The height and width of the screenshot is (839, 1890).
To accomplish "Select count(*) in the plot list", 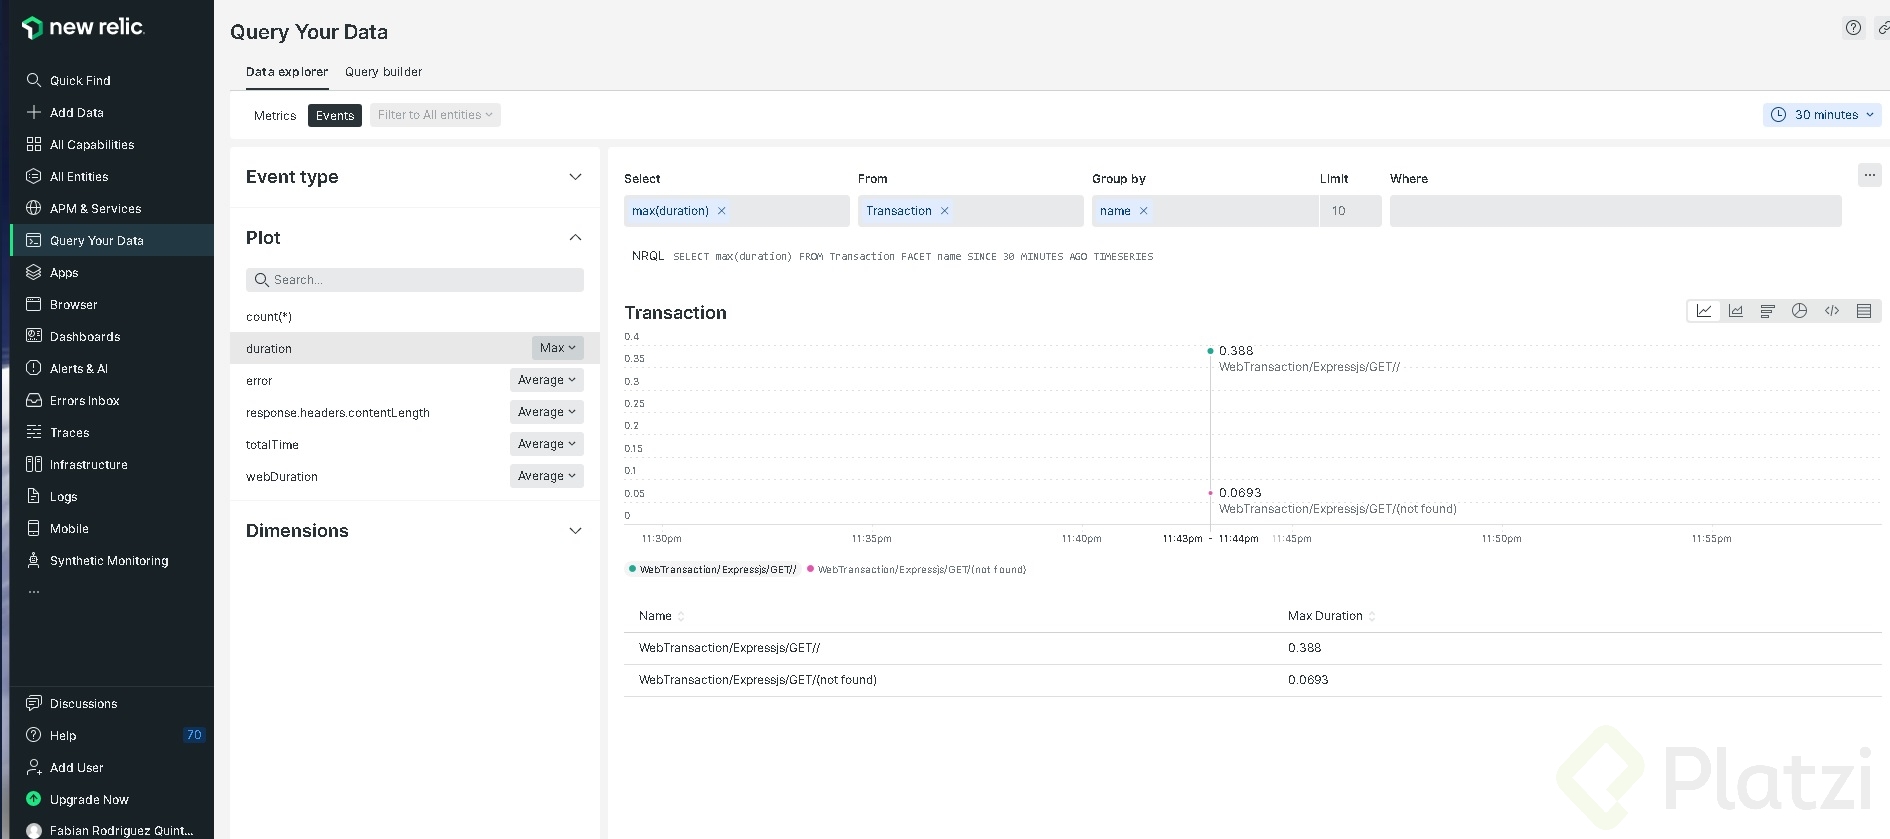I will pos(415,316).
